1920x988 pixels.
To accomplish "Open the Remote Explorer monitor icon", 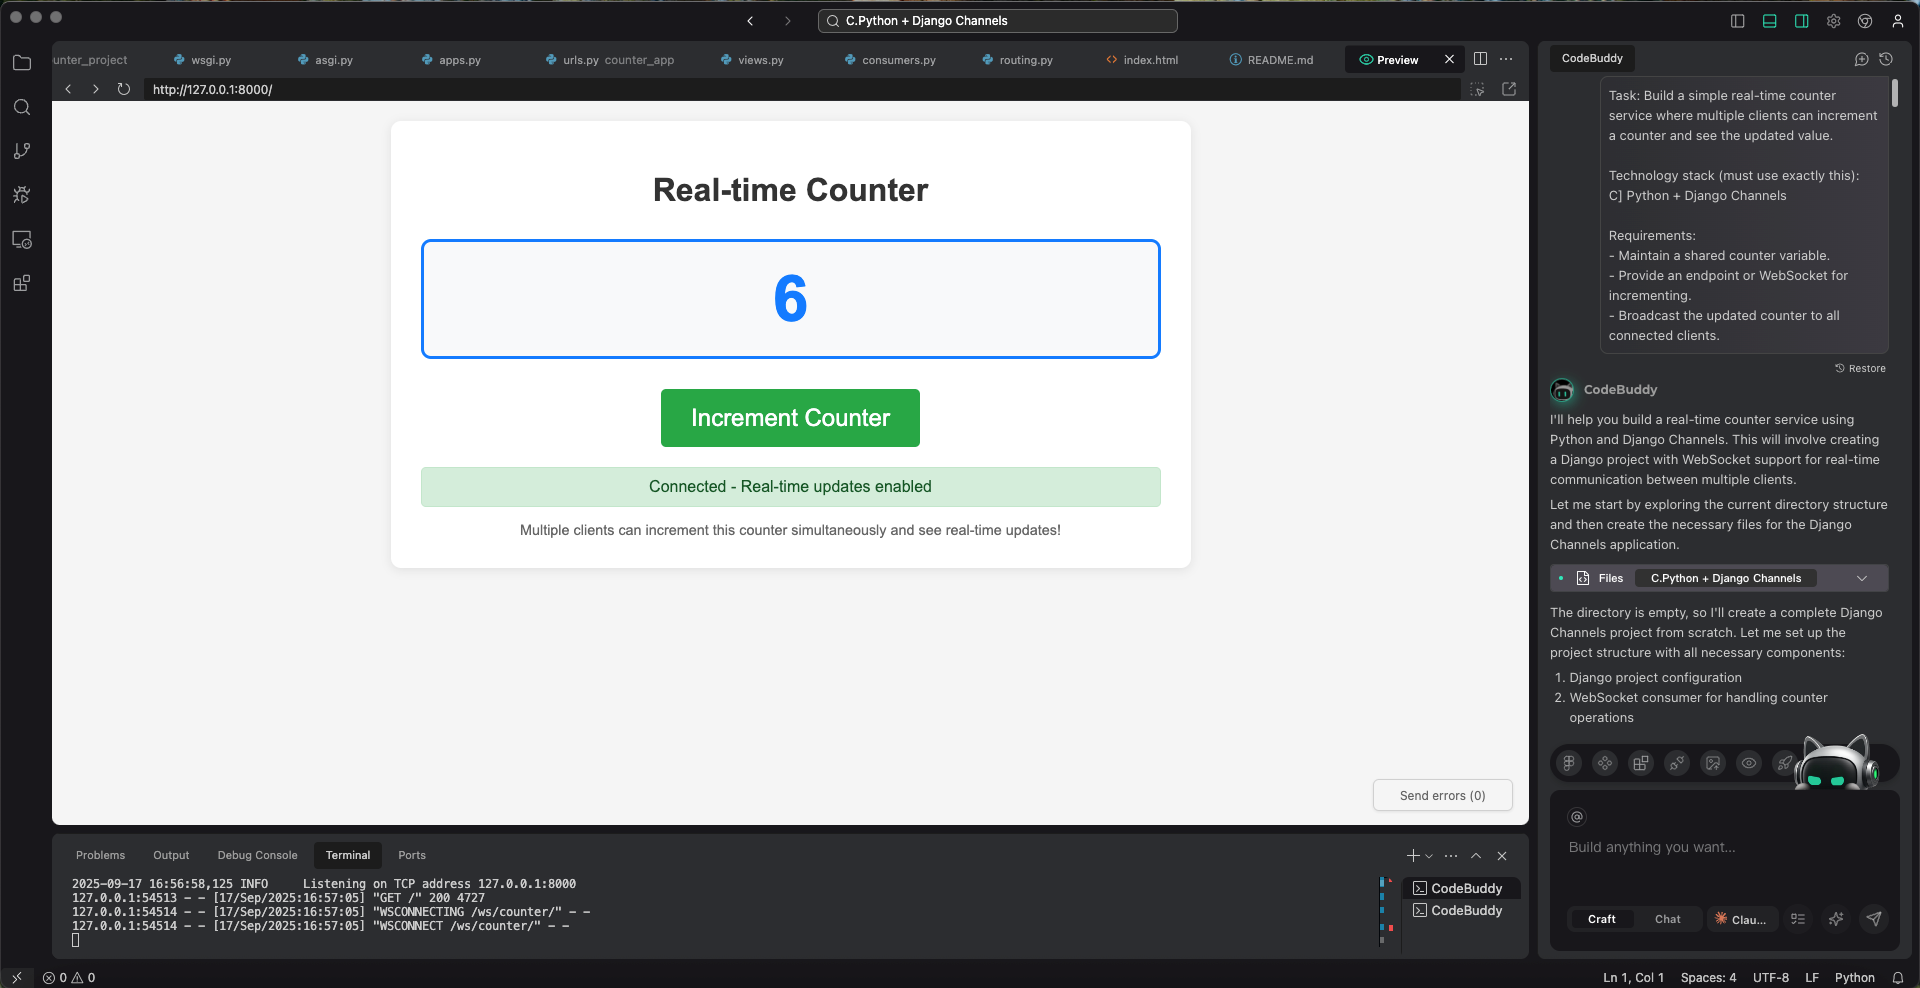I will point(22,240).
